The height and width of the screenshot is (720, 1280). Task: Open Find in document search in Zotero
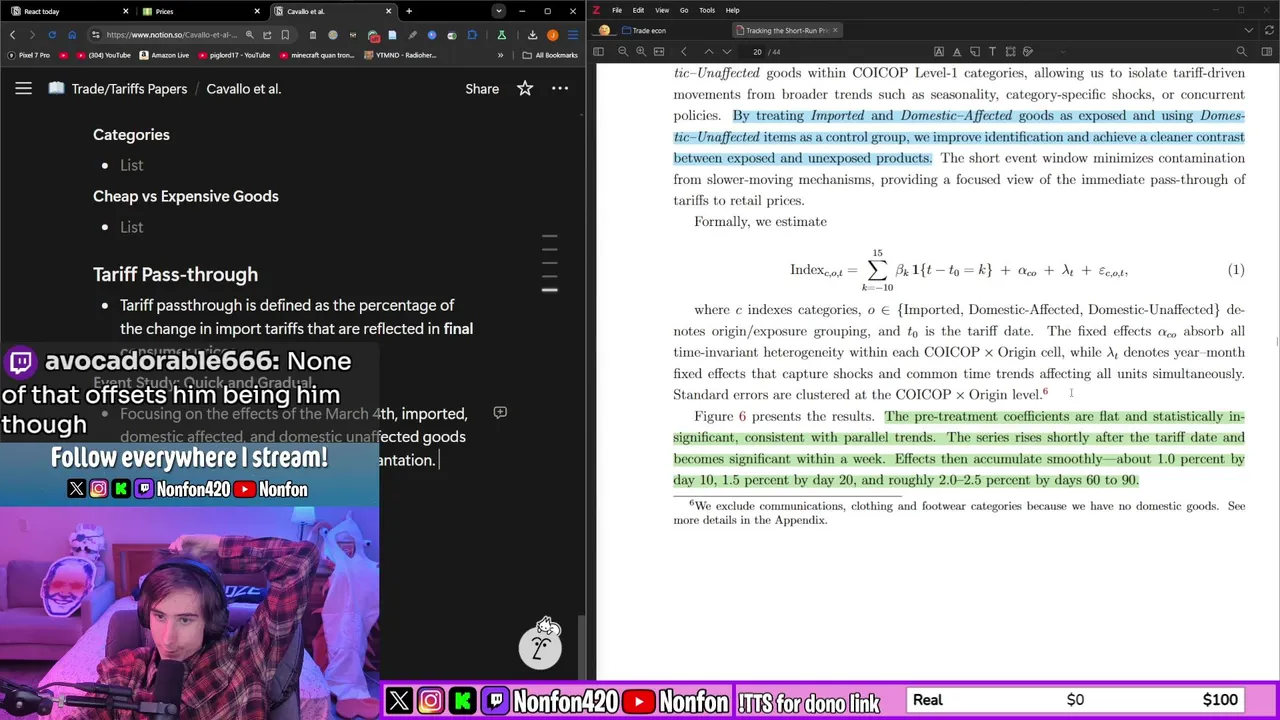(1242, 52)
